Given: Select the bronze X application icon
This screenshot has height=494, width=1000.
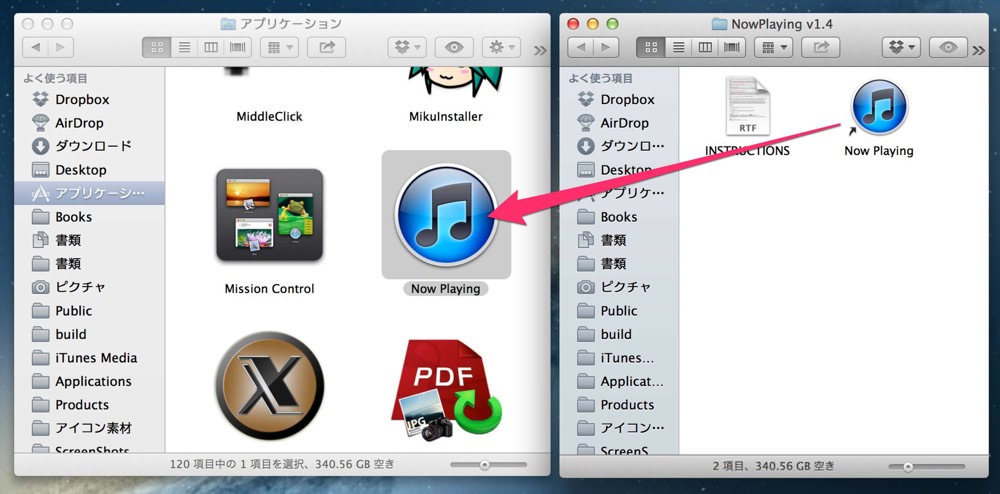Looking at the screenshot, I should click(269, 385).
